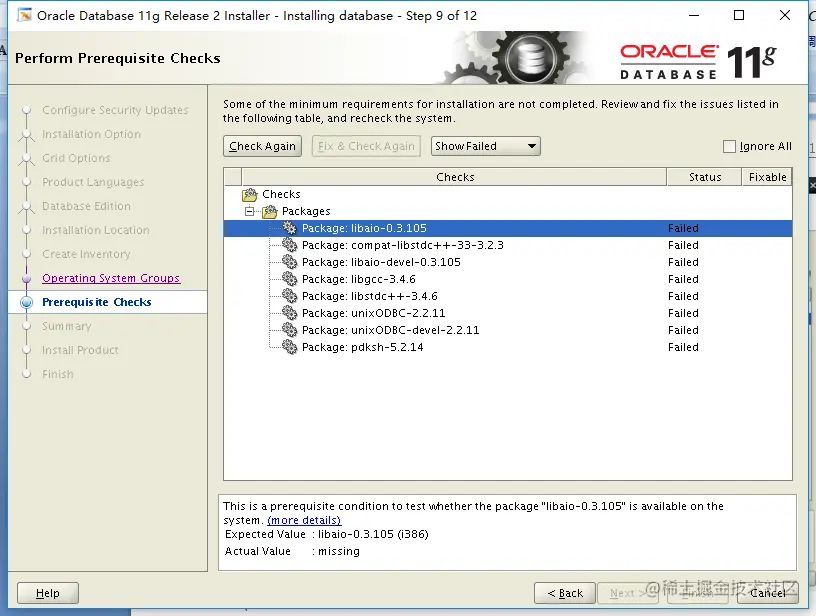Click the Check Again button
Image resolution: width=816 pixels, height=616 pixels.
point(262,146)
